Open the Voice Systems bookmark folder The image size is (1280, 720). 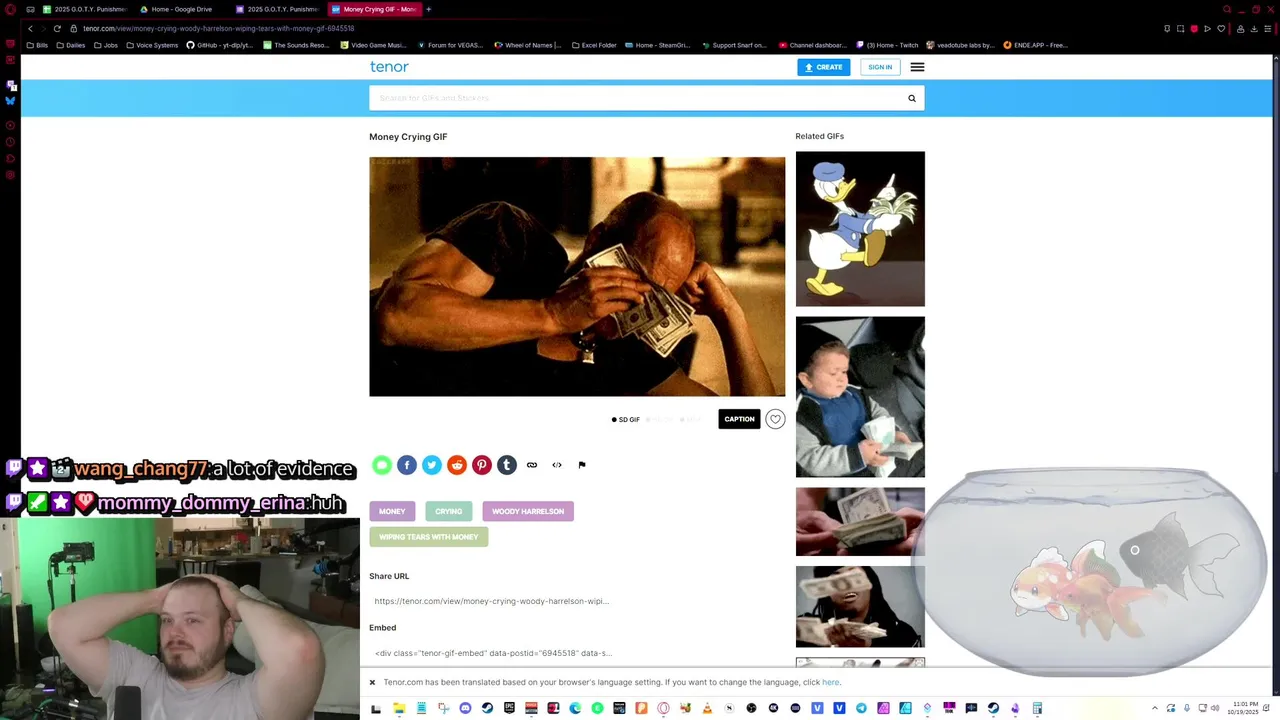(x=152, y=45)
